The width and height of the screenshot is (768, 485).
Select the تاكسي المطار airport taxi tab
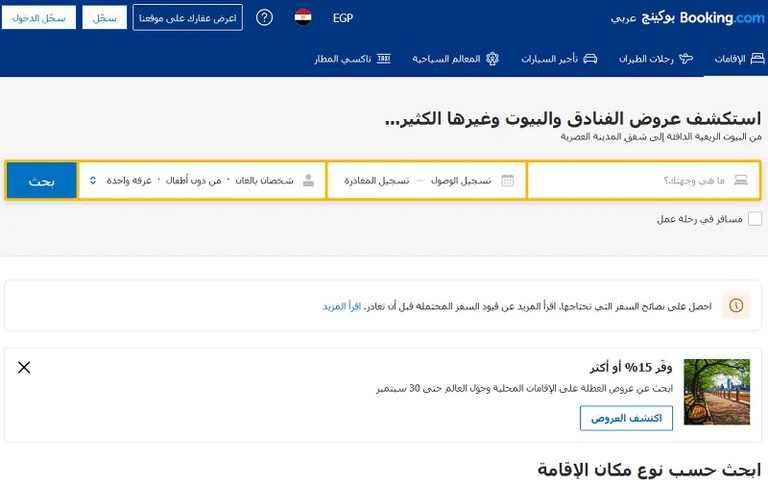[x=352, y=59]
